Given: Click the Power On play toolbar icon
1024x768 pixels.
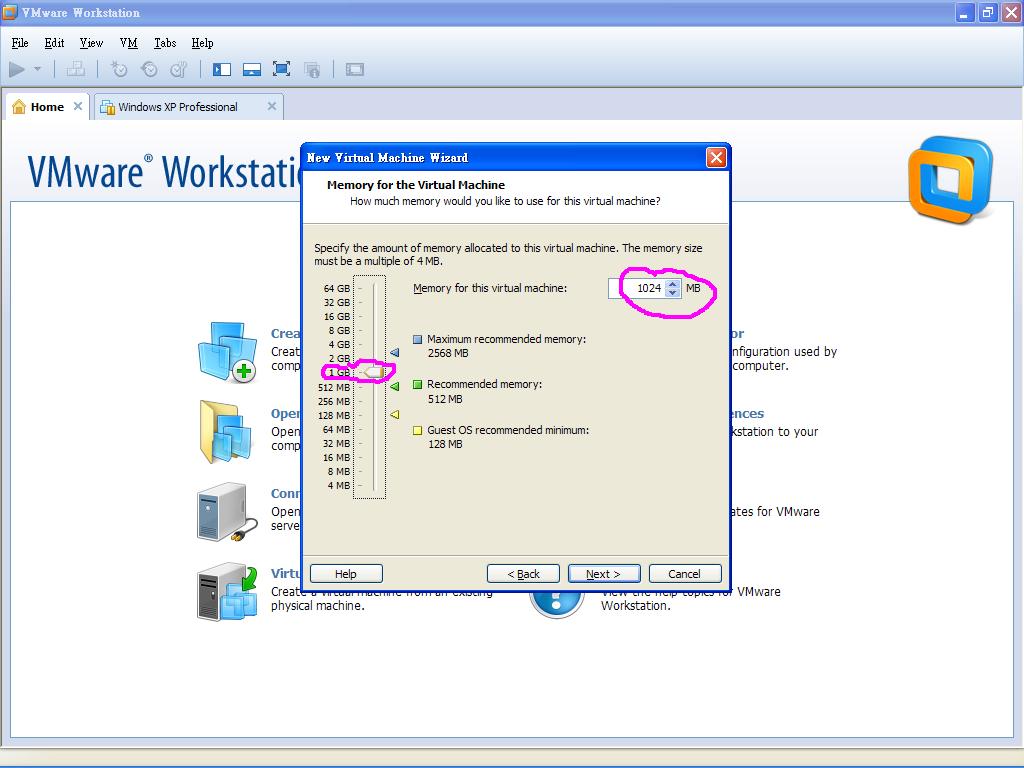Looking at the screenshot, I should pyautogui.click(x=17, y=69).
